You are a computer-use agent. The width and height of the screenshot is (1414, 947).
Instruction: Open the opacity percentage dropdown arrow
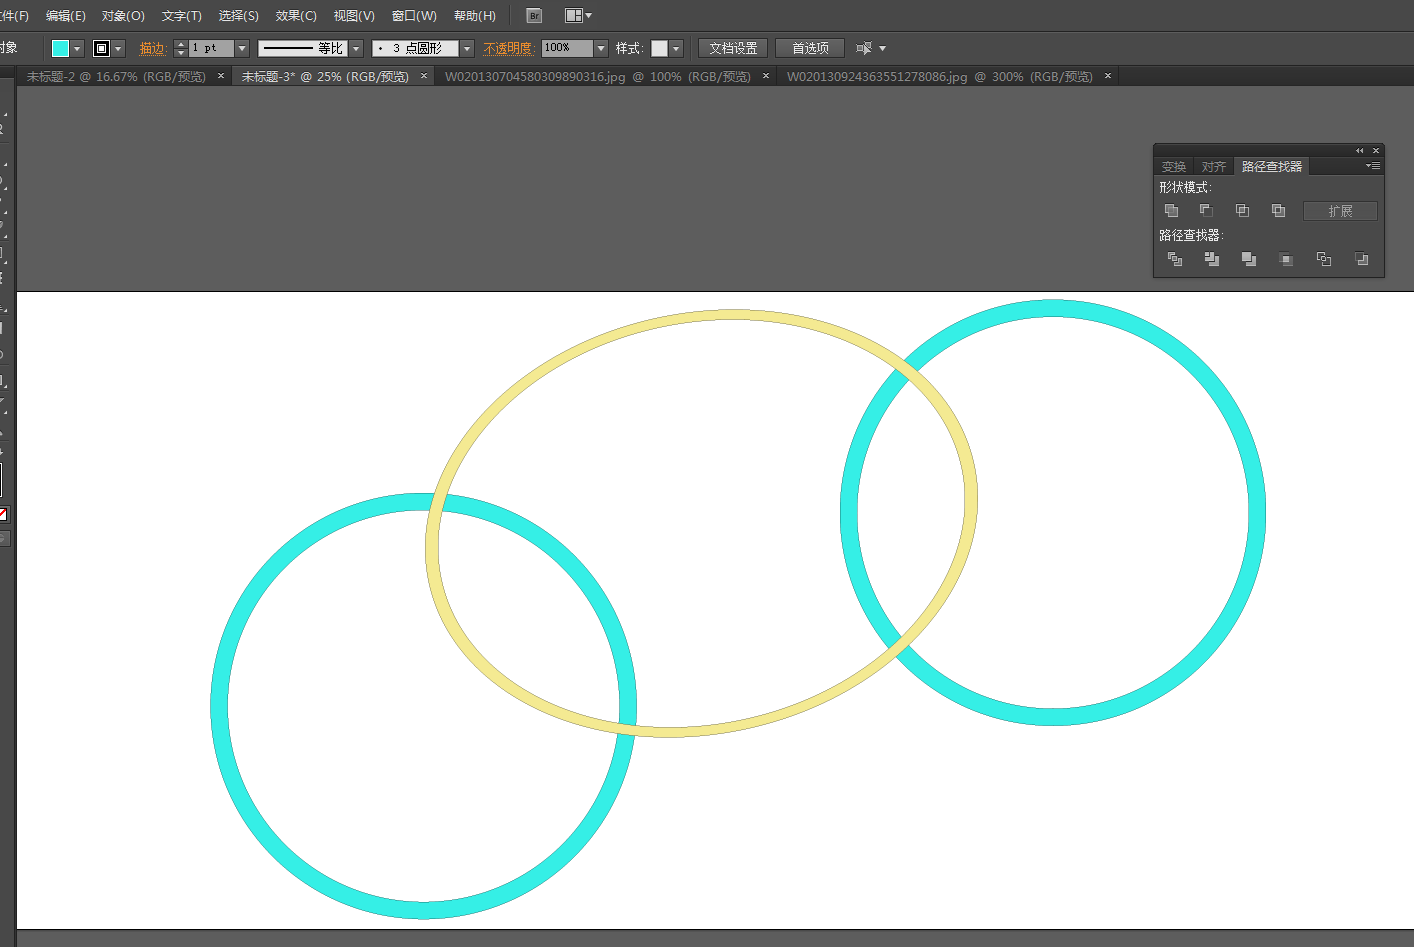[x=601, y=48]
